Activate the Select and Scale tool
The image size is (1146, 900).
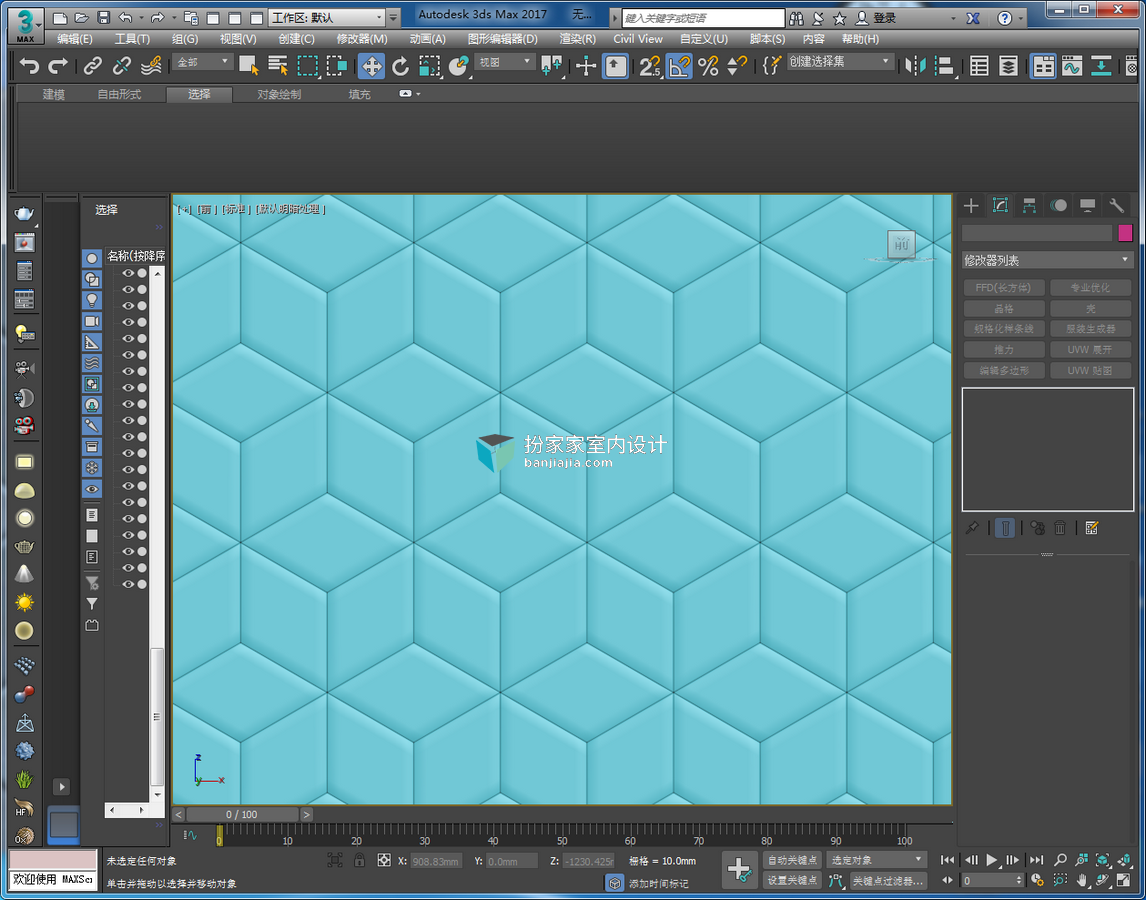coord(430,67)
